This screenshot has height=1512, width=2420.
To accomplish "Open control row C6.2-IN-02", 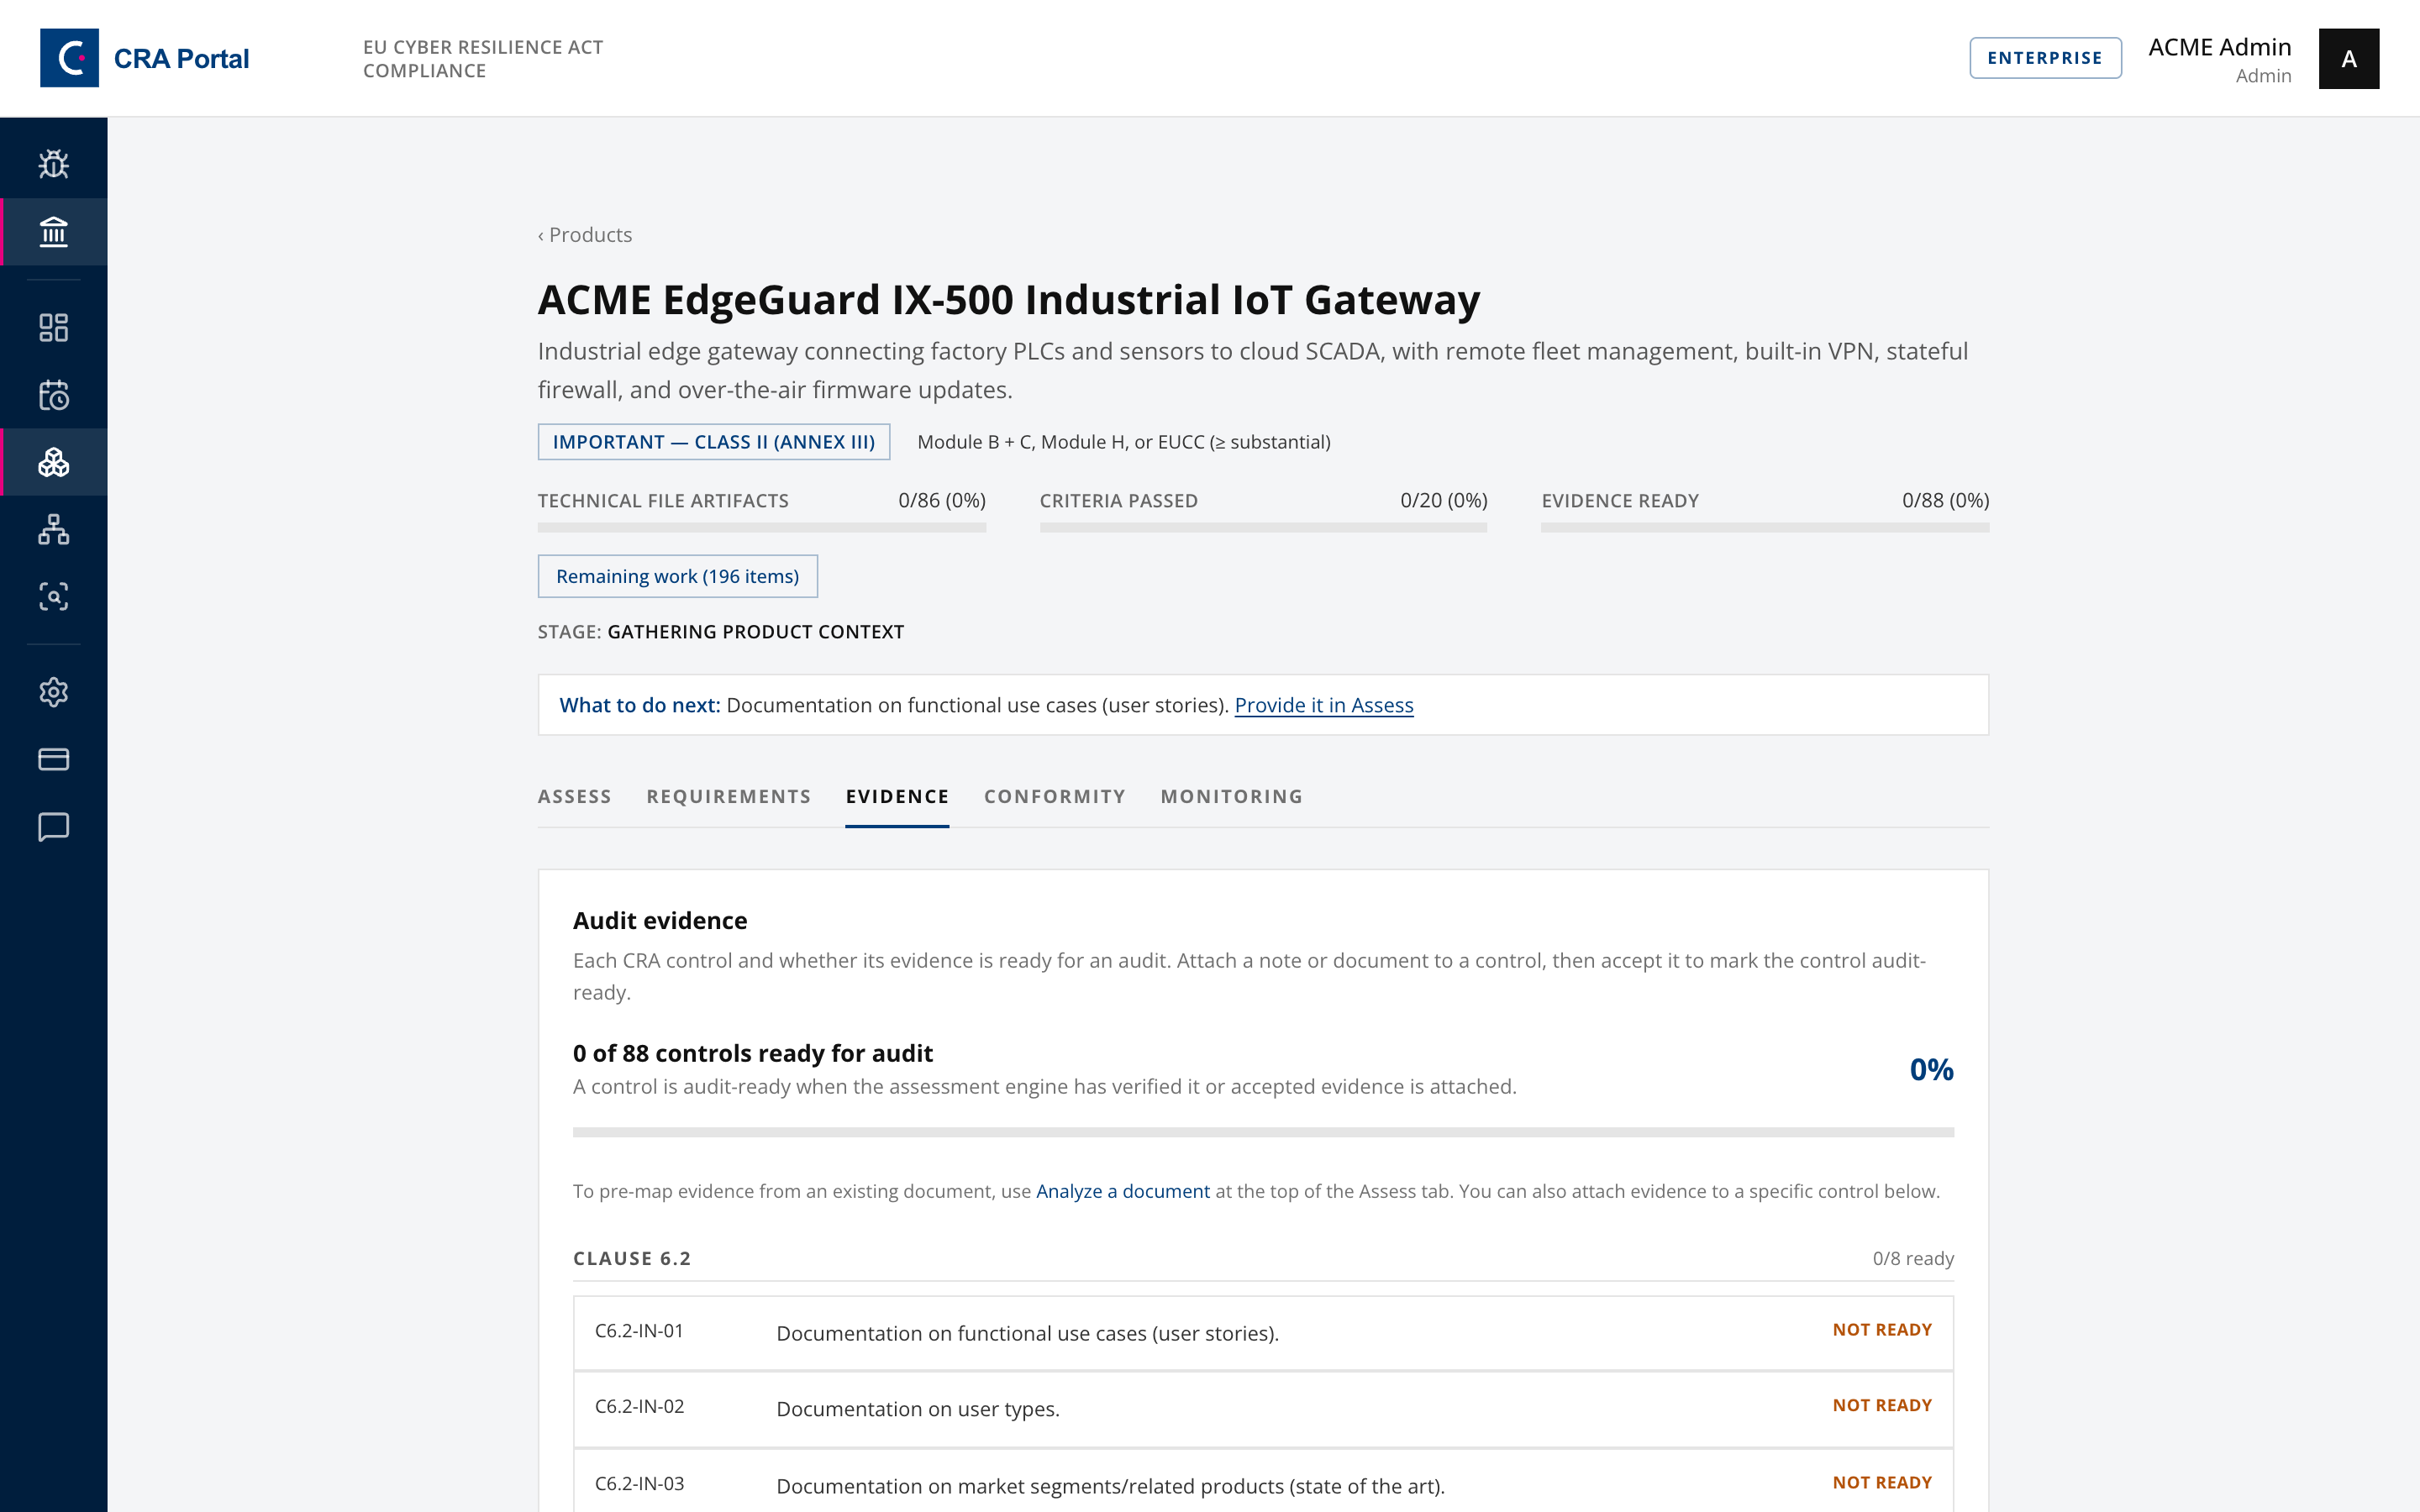I will coord(1263,1409).
